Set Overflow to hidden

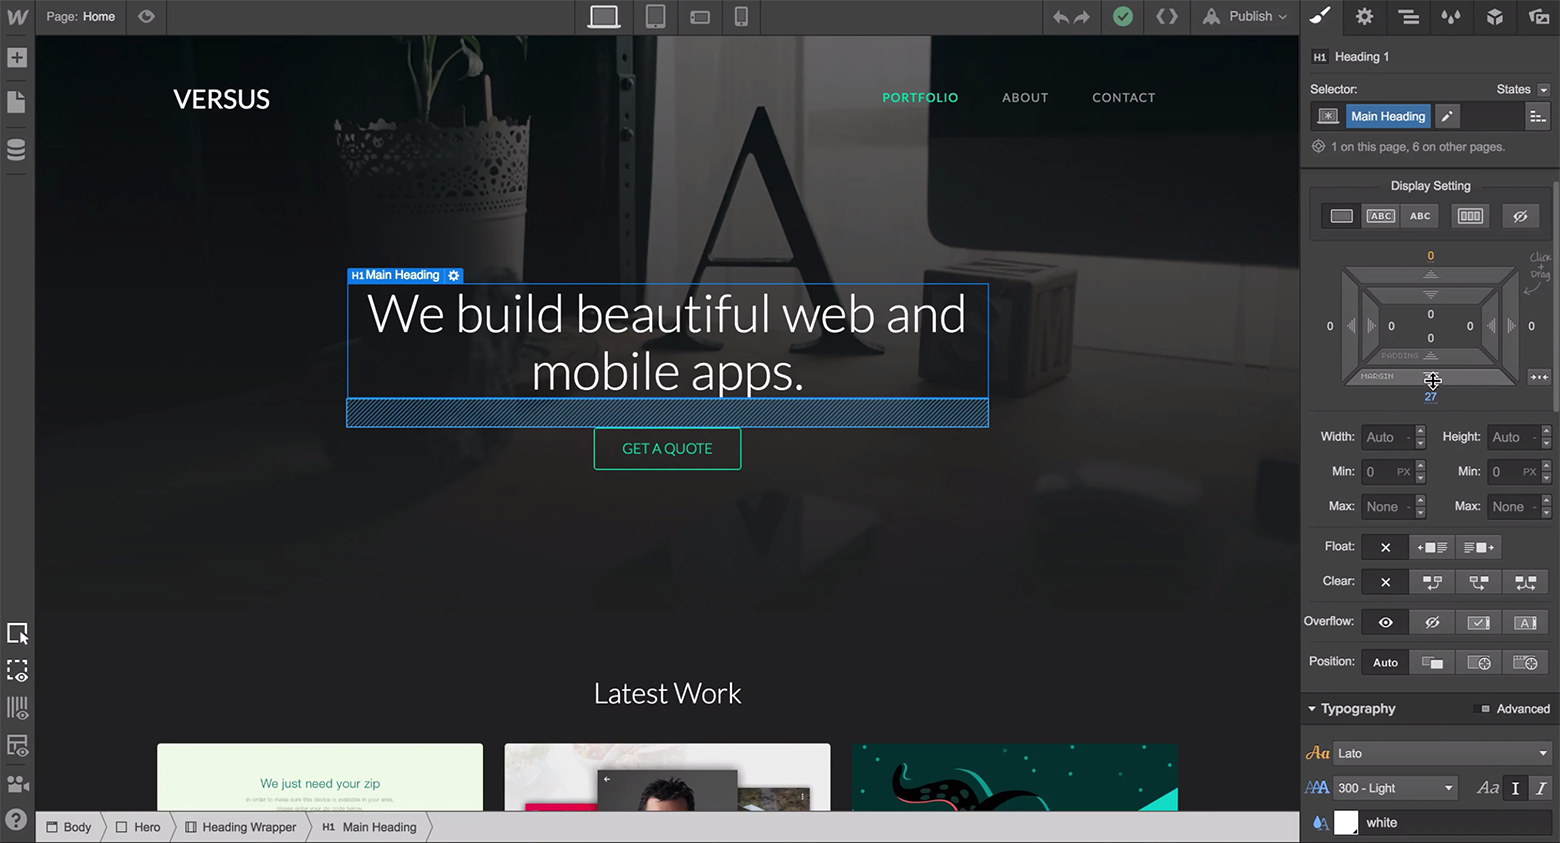click(x=1432, y=622)
